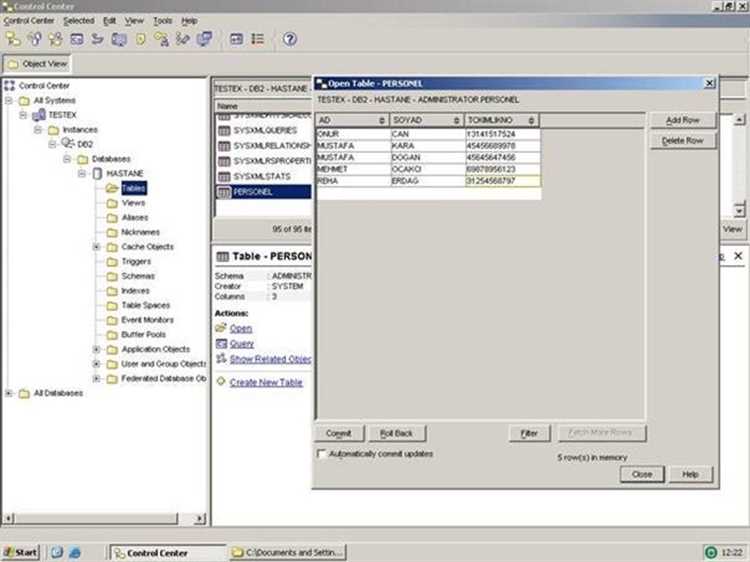Select the cell containing ERDAG
Image resolution: width=750 pixels, height=562 pixels.
(x=426, y=181)
